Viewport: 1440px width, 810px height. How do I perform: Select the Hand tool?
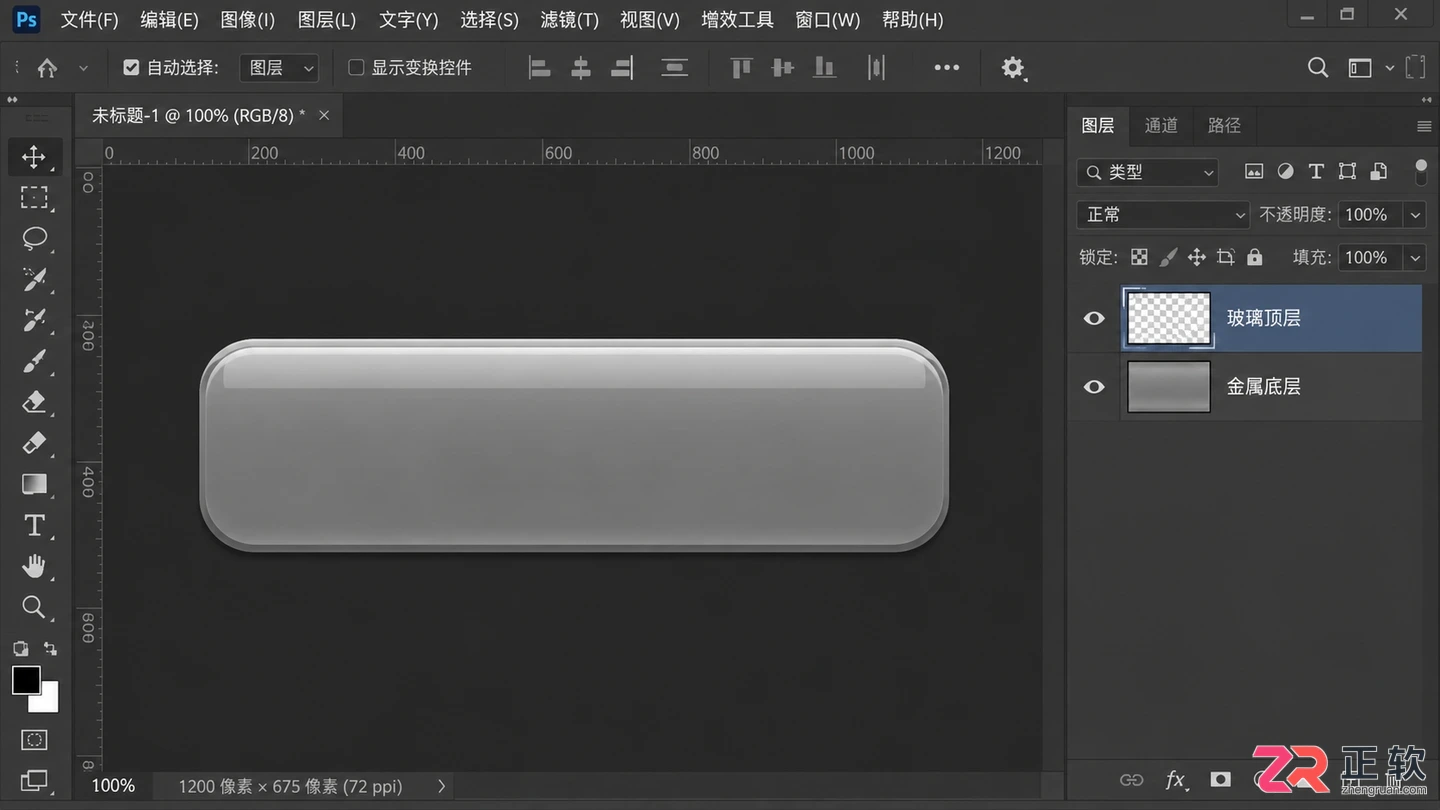34,566
